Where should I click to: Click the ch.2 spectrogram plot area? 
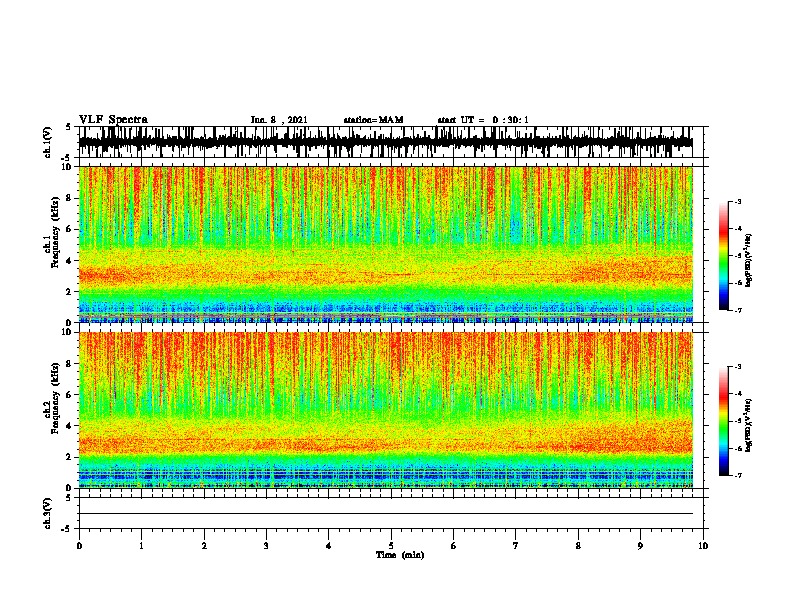386,410
